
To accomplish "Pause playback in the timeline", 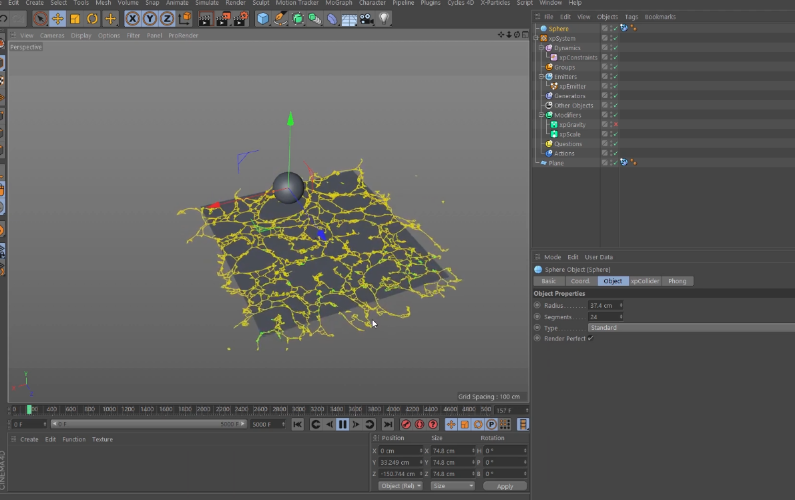I will click(343, 424).
